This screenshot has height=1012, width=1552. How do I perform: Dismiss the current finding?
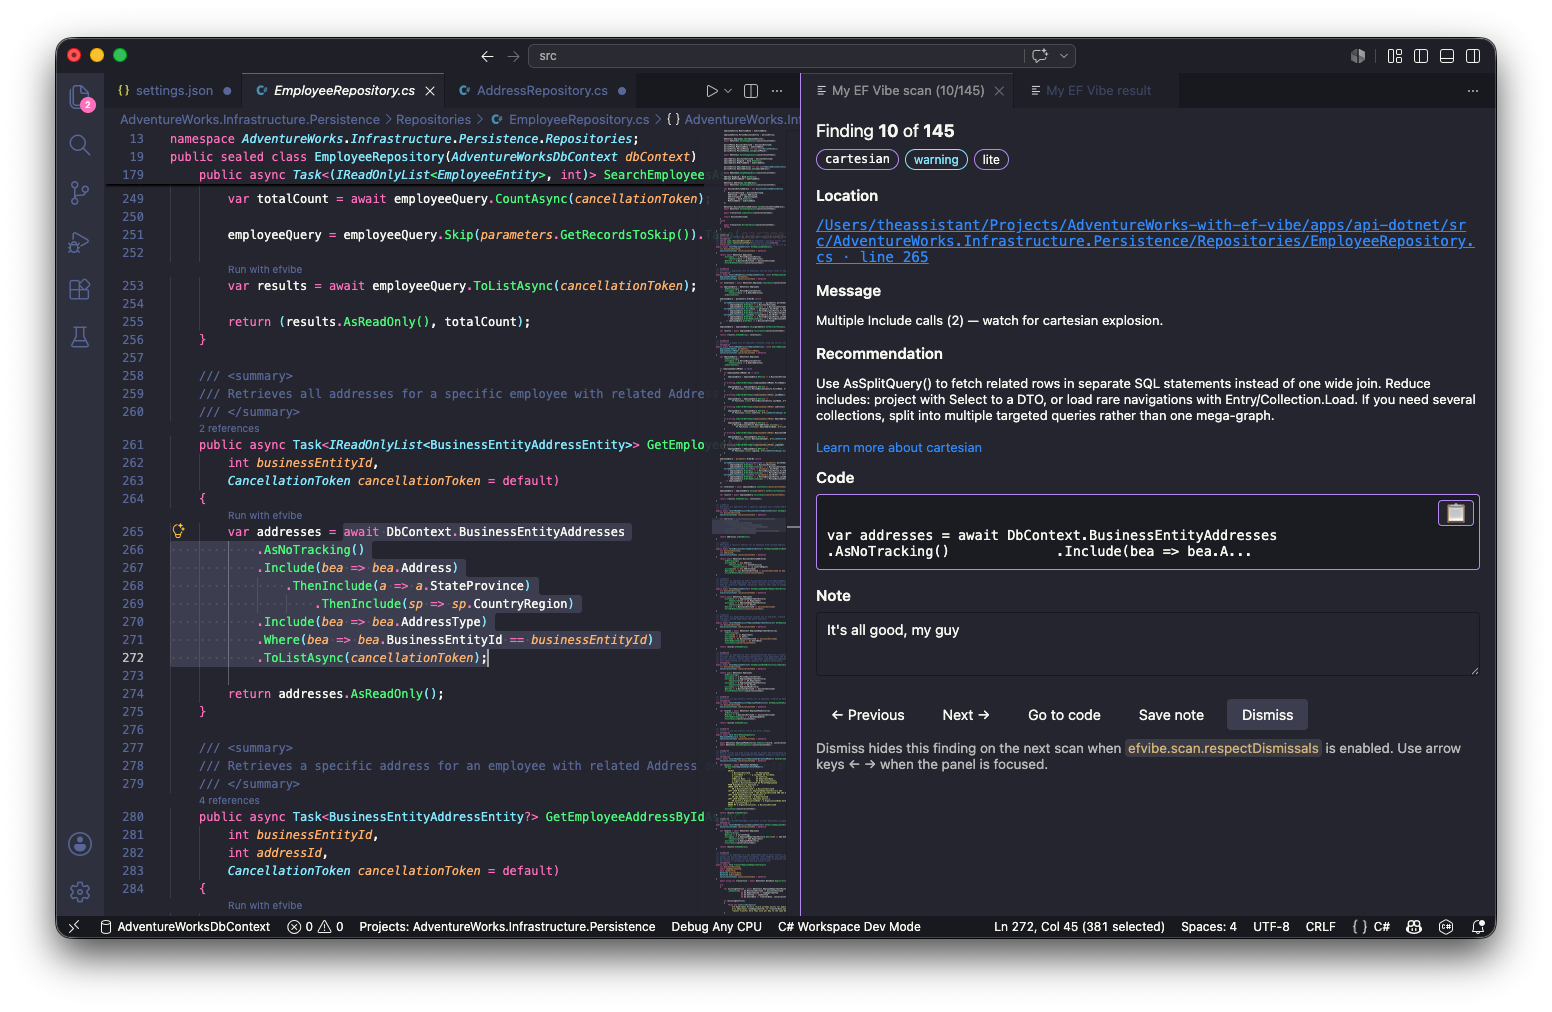[x=1267, y=715]
